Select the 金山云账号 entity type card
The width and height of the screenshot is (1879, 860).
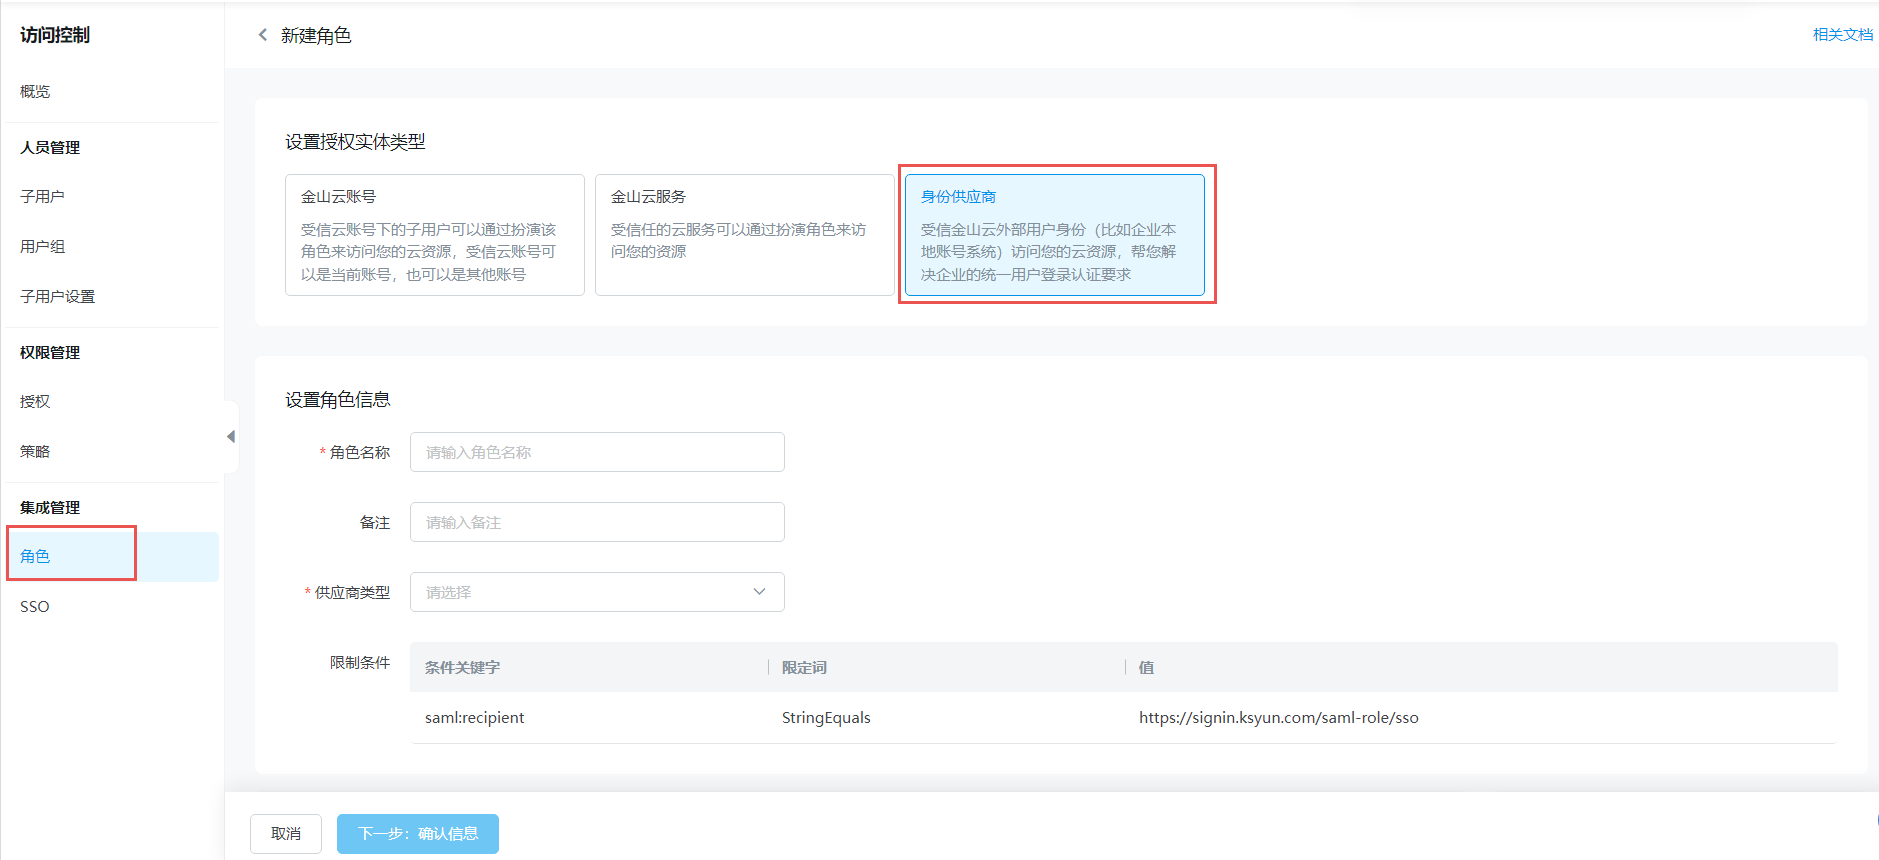(x=434, y=235)
